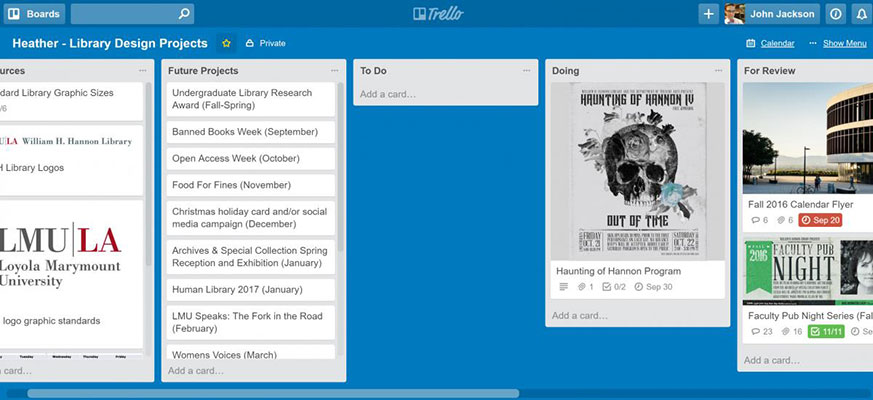Open the notifications bell
The image size is (873, 400).
pyautogui.click(x=861, y=14)
